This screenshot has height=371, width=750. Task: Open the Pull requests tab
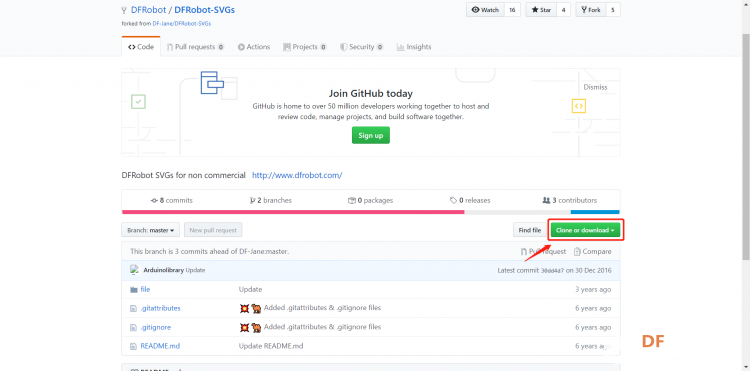[195, 47]
